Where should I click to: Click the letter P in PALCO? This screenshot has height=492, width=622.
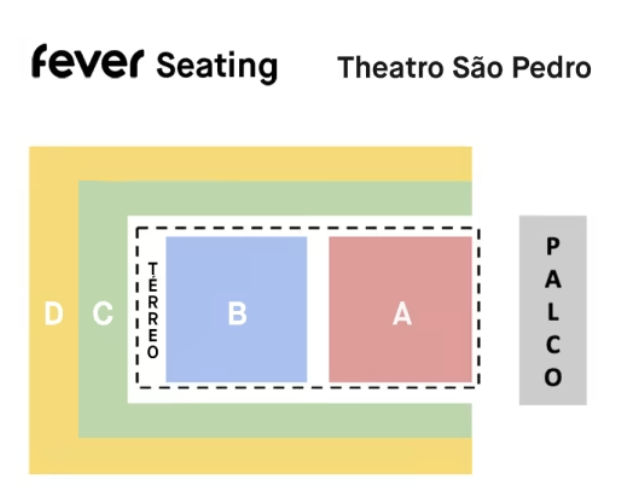553,245
